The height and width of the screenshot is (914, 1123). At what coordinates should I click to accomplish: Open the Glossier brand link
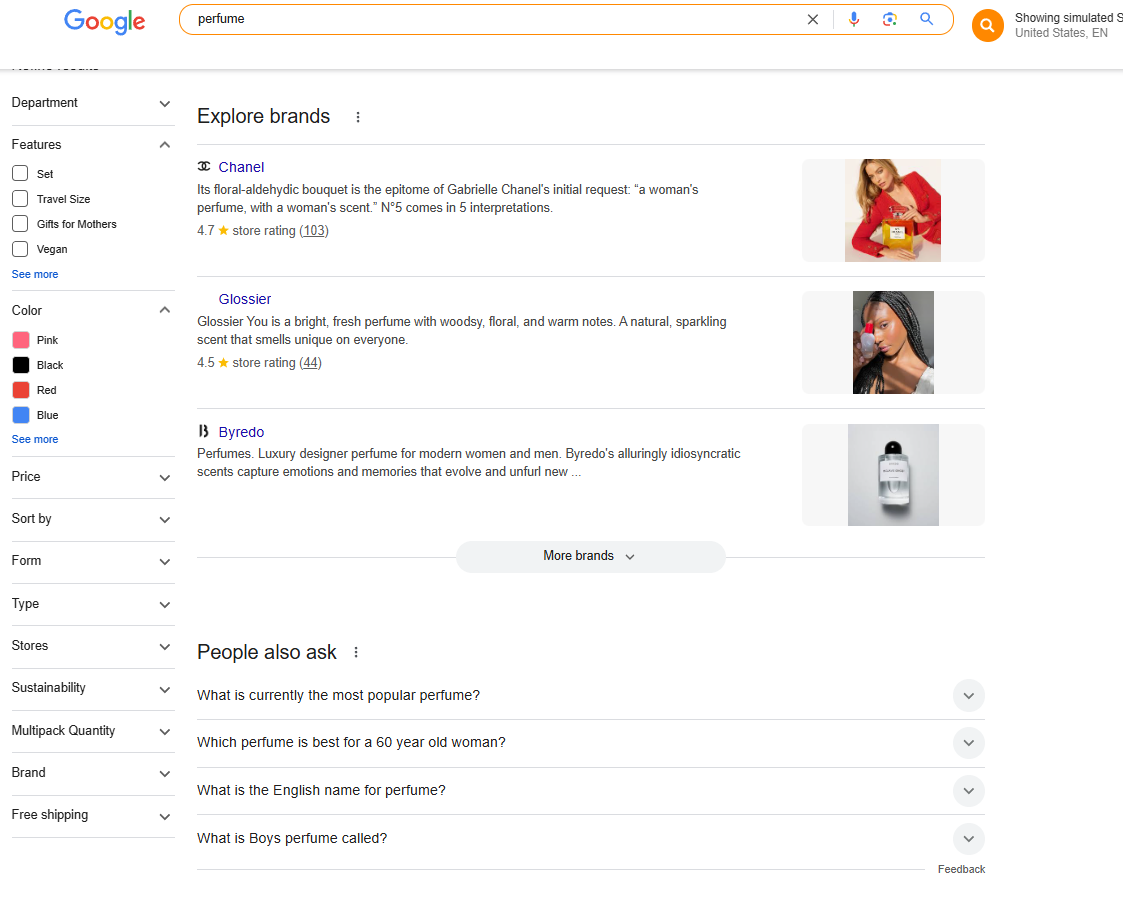pos(245,299)
